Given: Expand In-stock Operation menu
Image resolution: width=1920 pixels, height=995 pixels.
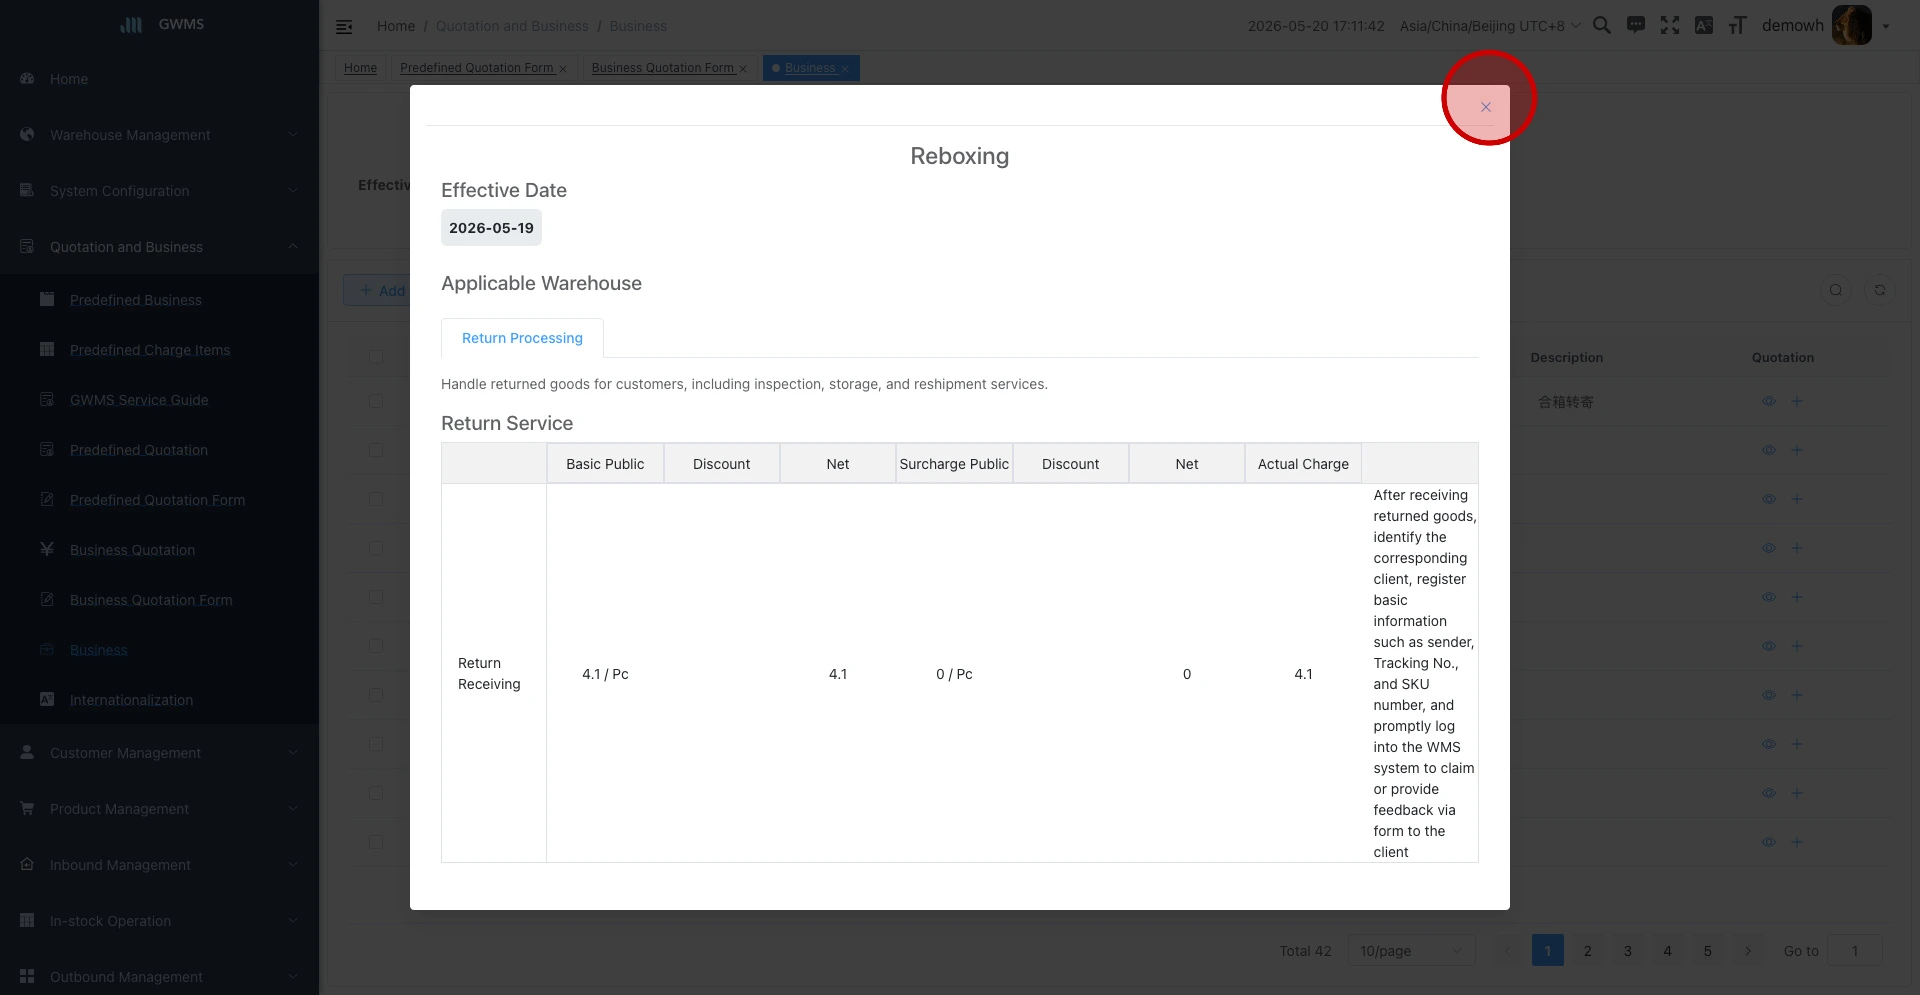Looking at the screenshot, I should tap(159, 921).
